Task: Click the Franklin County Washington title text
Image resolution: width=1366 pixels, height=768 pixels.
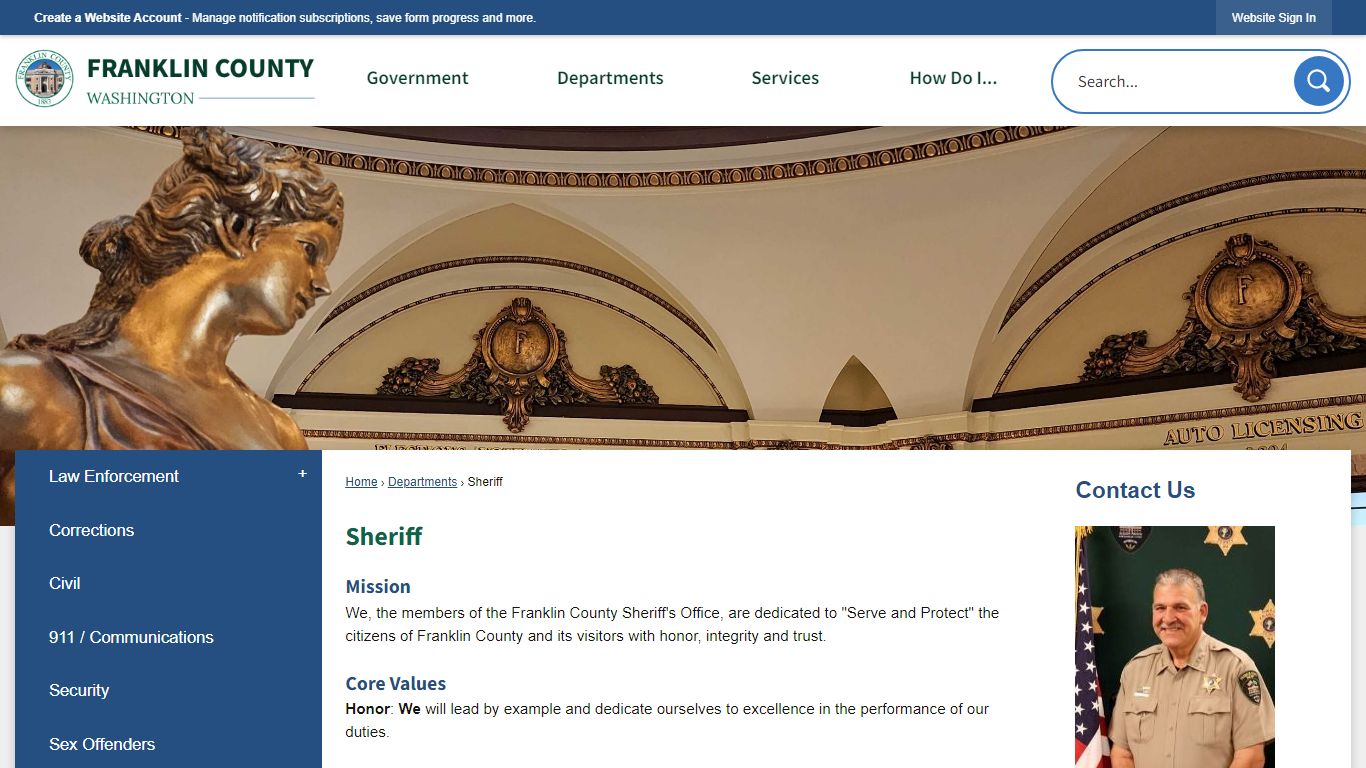Action: coord(200,81)
